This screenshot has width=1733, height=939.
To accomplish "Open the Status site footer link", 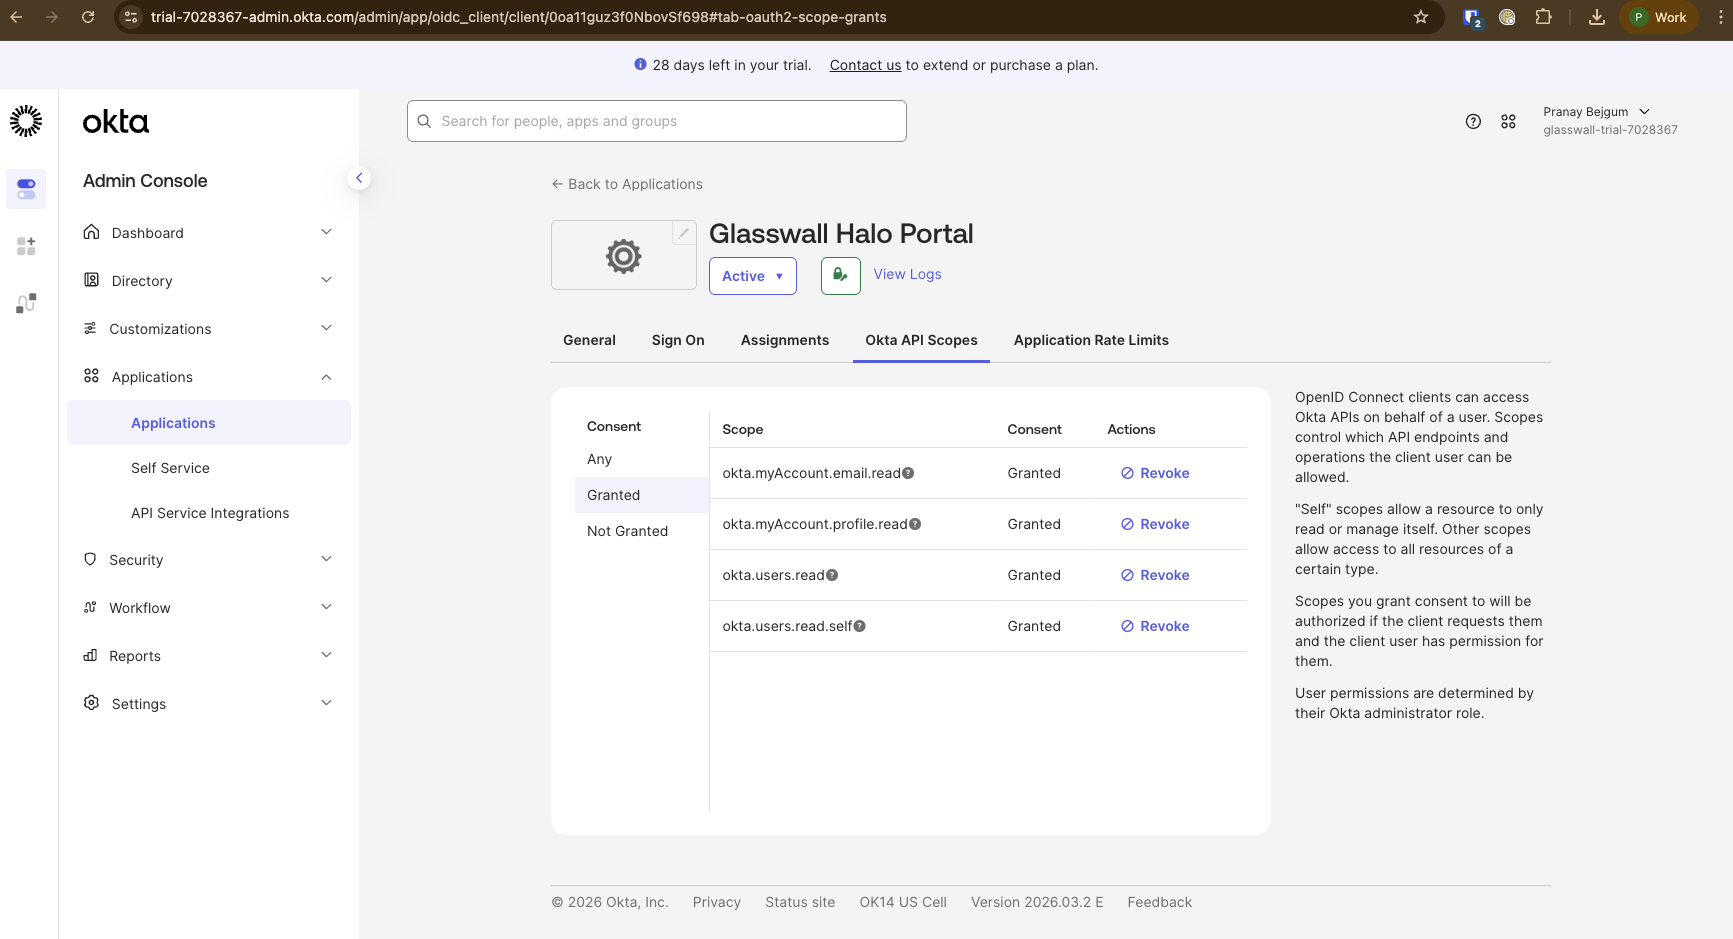I will pos(800,902).
